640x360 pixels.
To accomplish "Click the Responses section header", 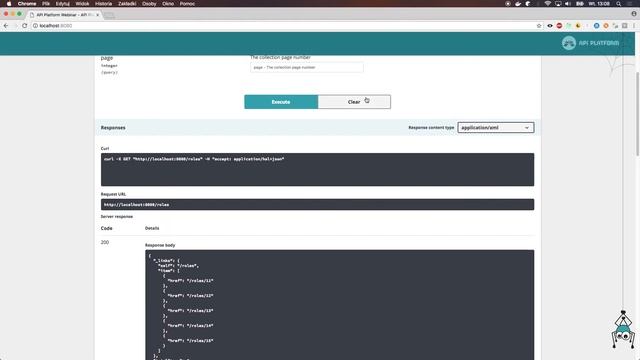I will (113, 127).
